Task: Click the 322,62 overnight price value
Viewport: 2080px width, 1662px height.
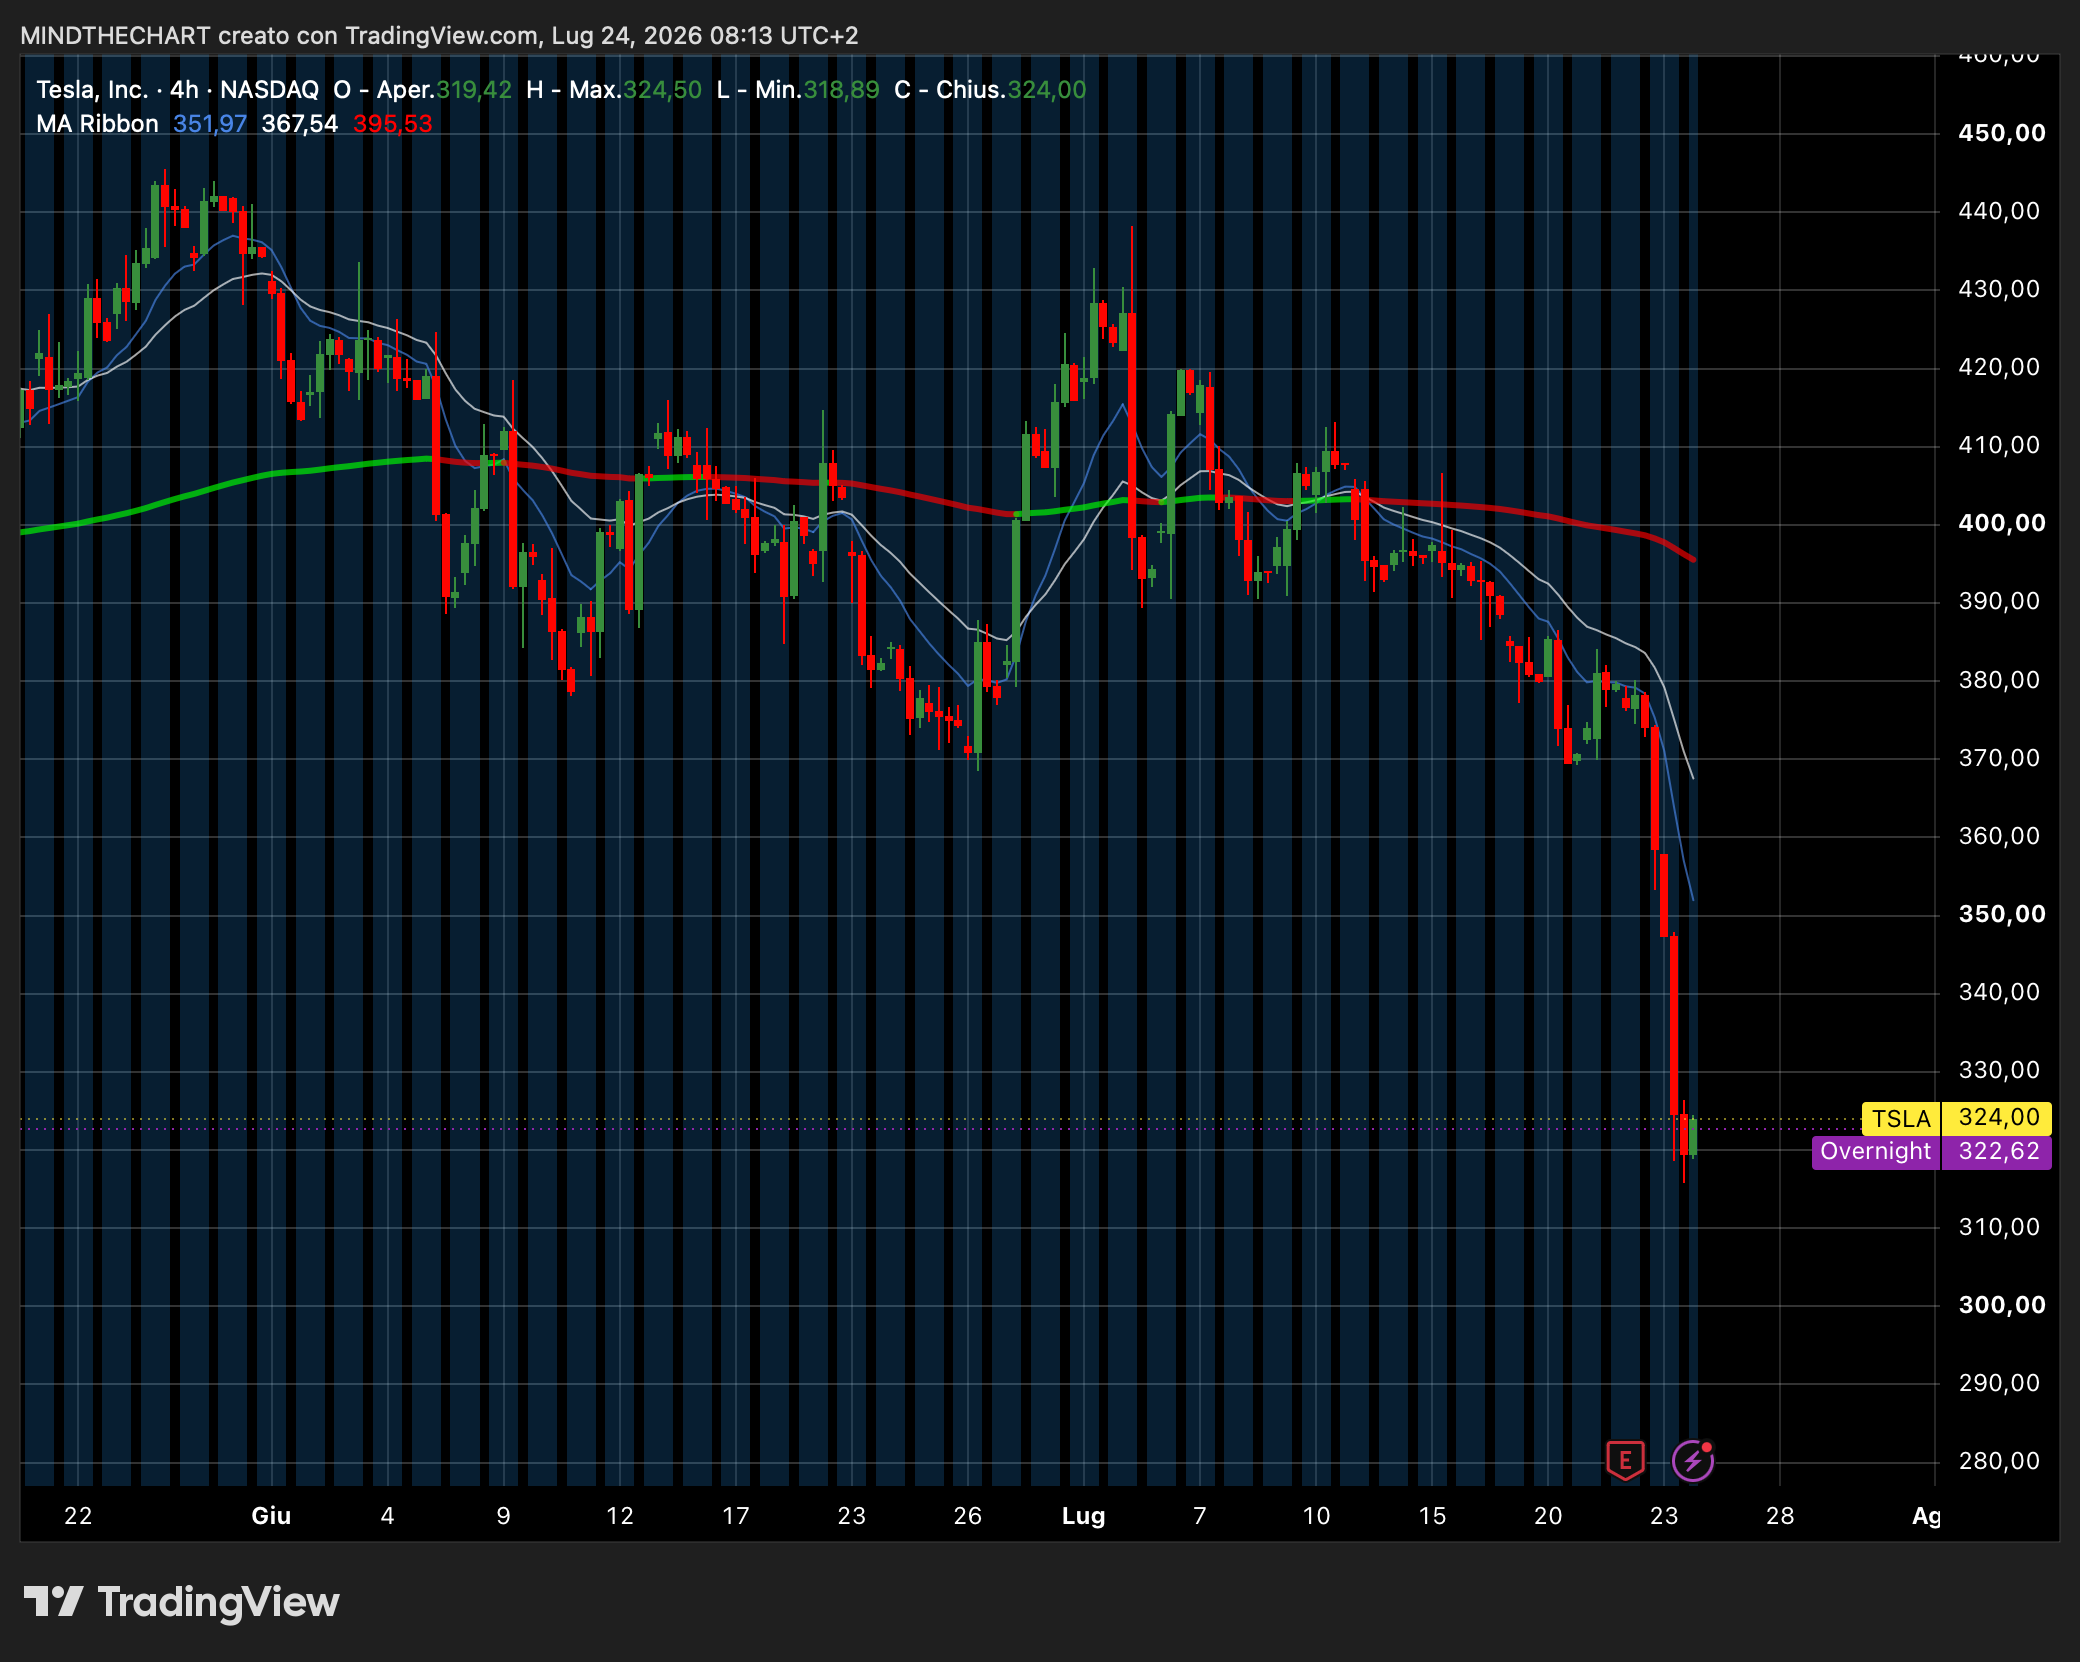Action: point(1997,1152)
